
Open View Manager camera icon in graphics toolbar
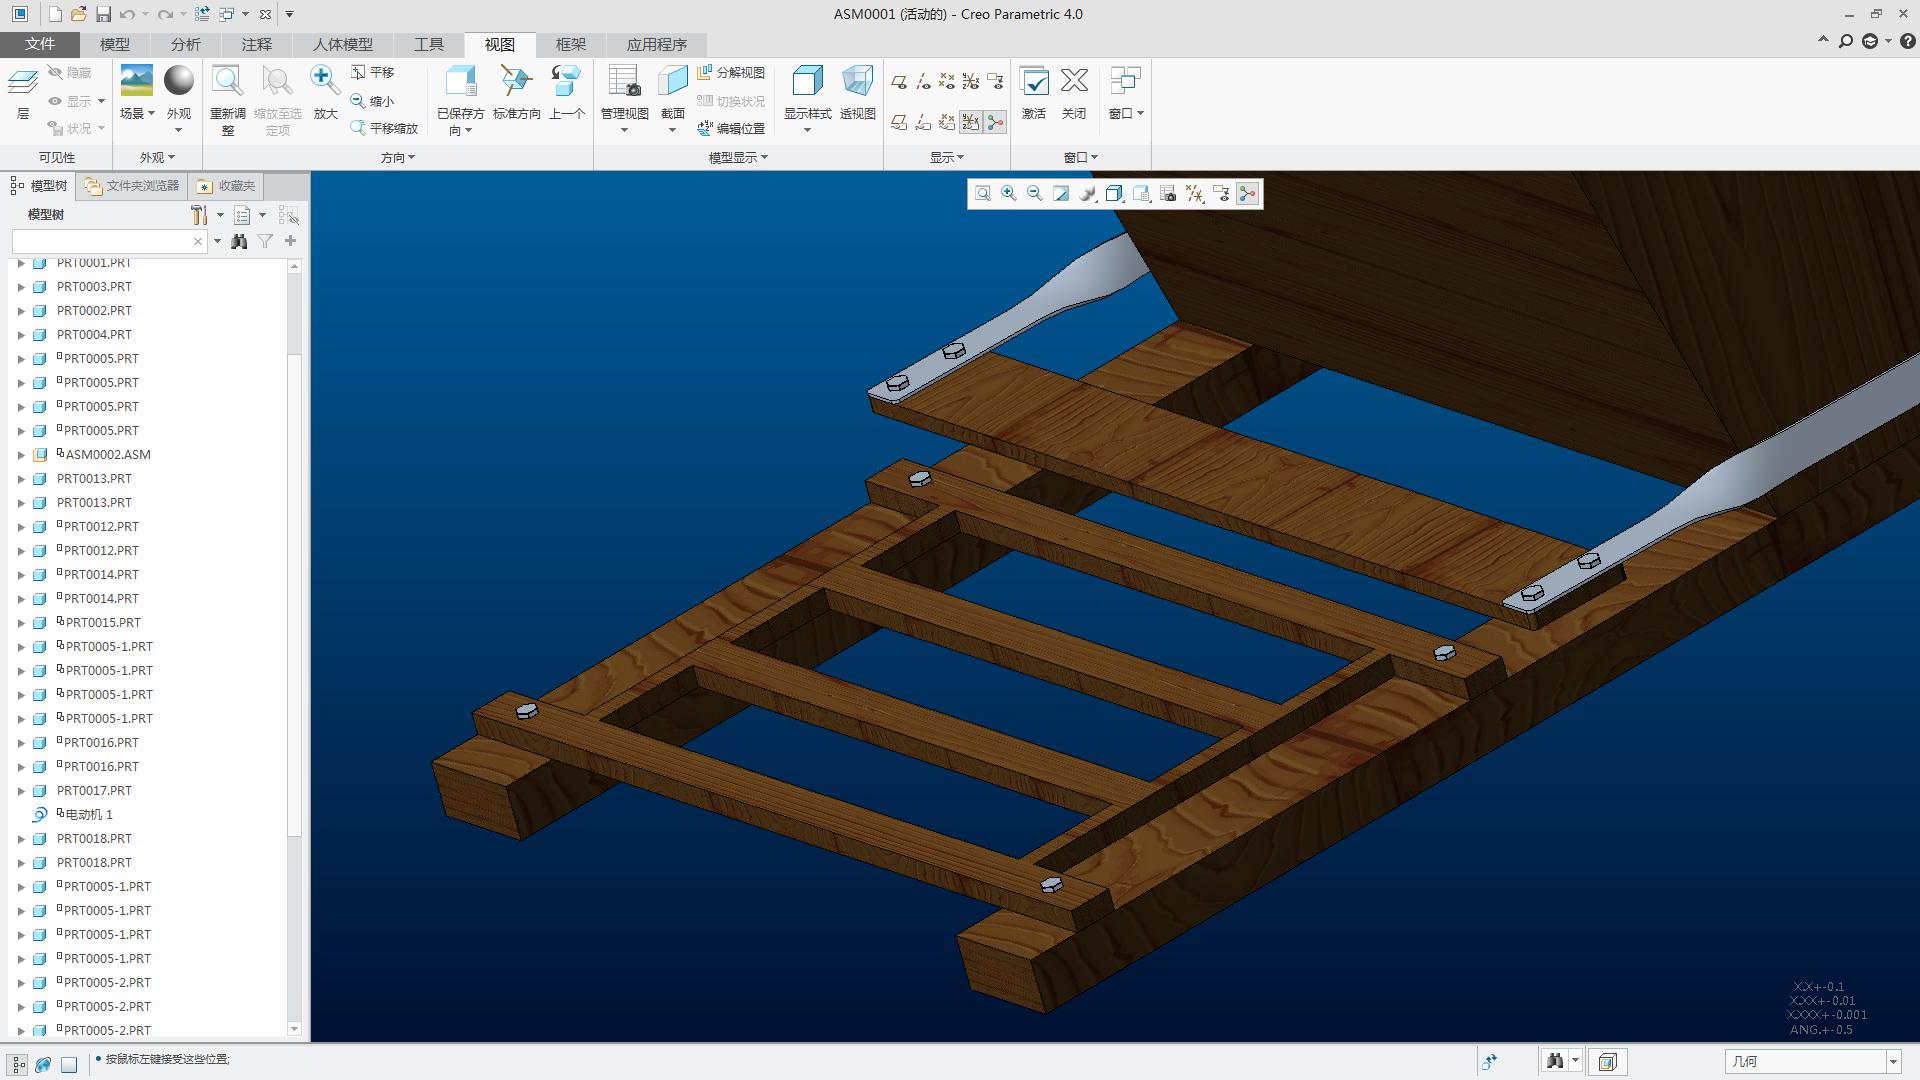[1167, 194]
